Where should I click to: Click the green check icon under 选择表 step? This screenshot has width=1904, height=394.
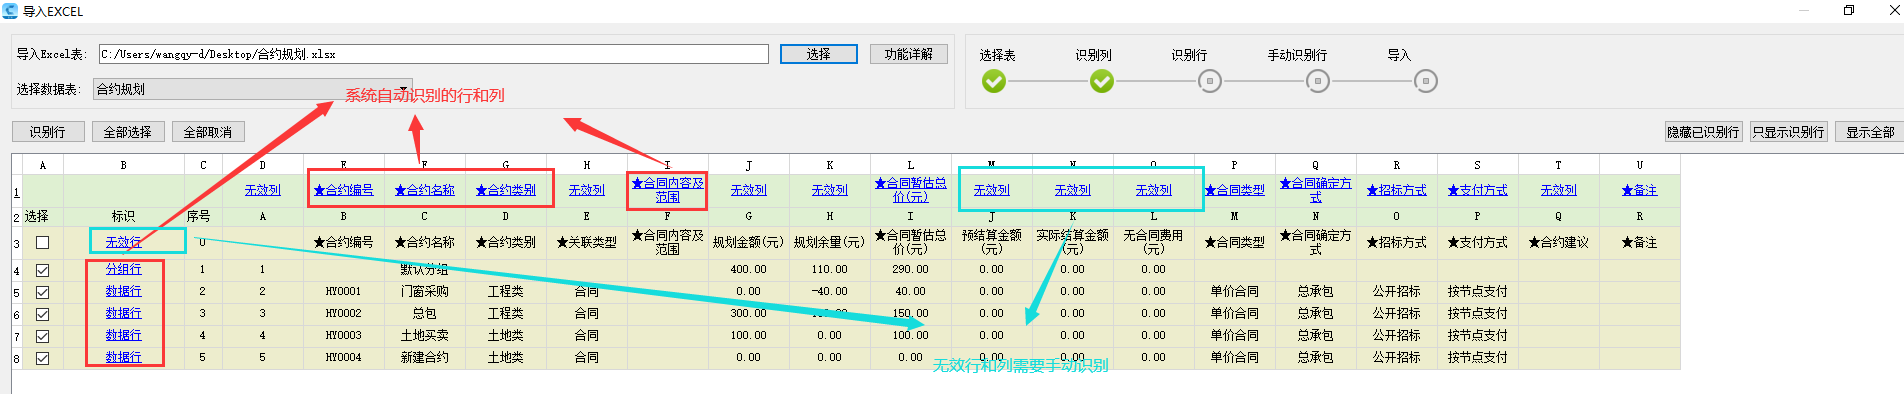994,81
